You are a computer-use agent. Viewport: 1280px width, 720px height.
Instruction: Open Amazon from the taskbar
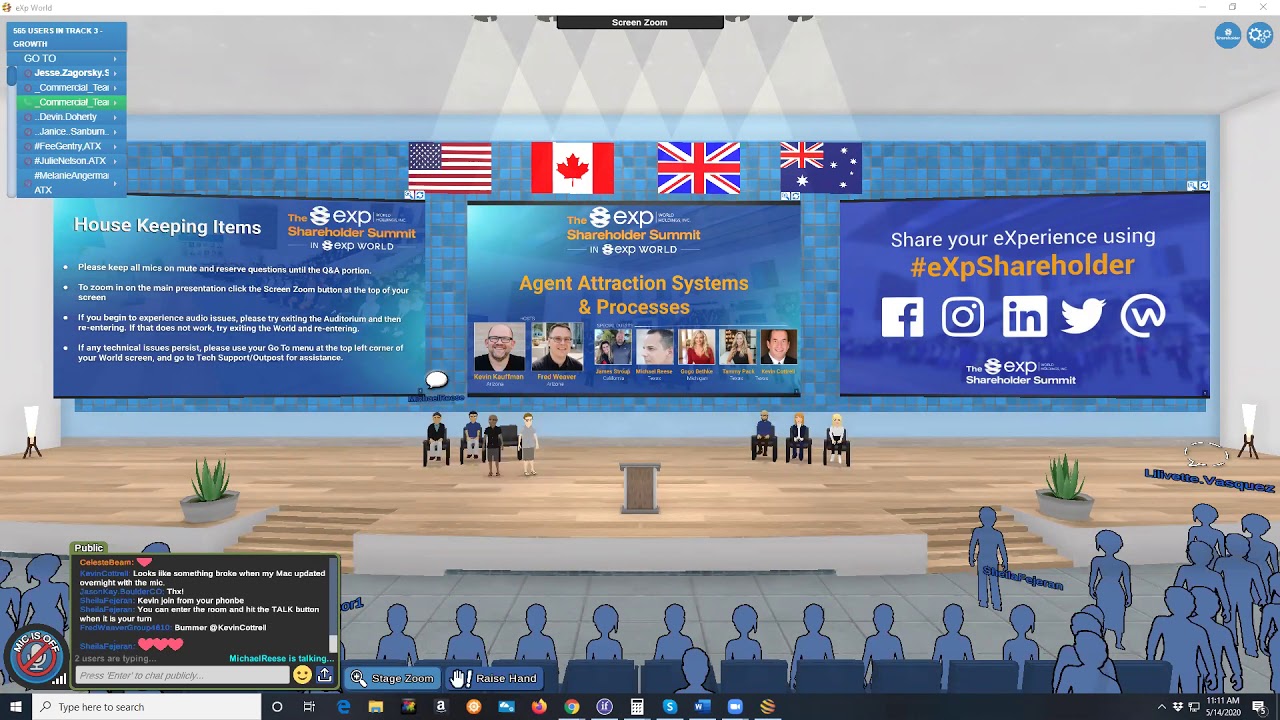coord(440,707)
